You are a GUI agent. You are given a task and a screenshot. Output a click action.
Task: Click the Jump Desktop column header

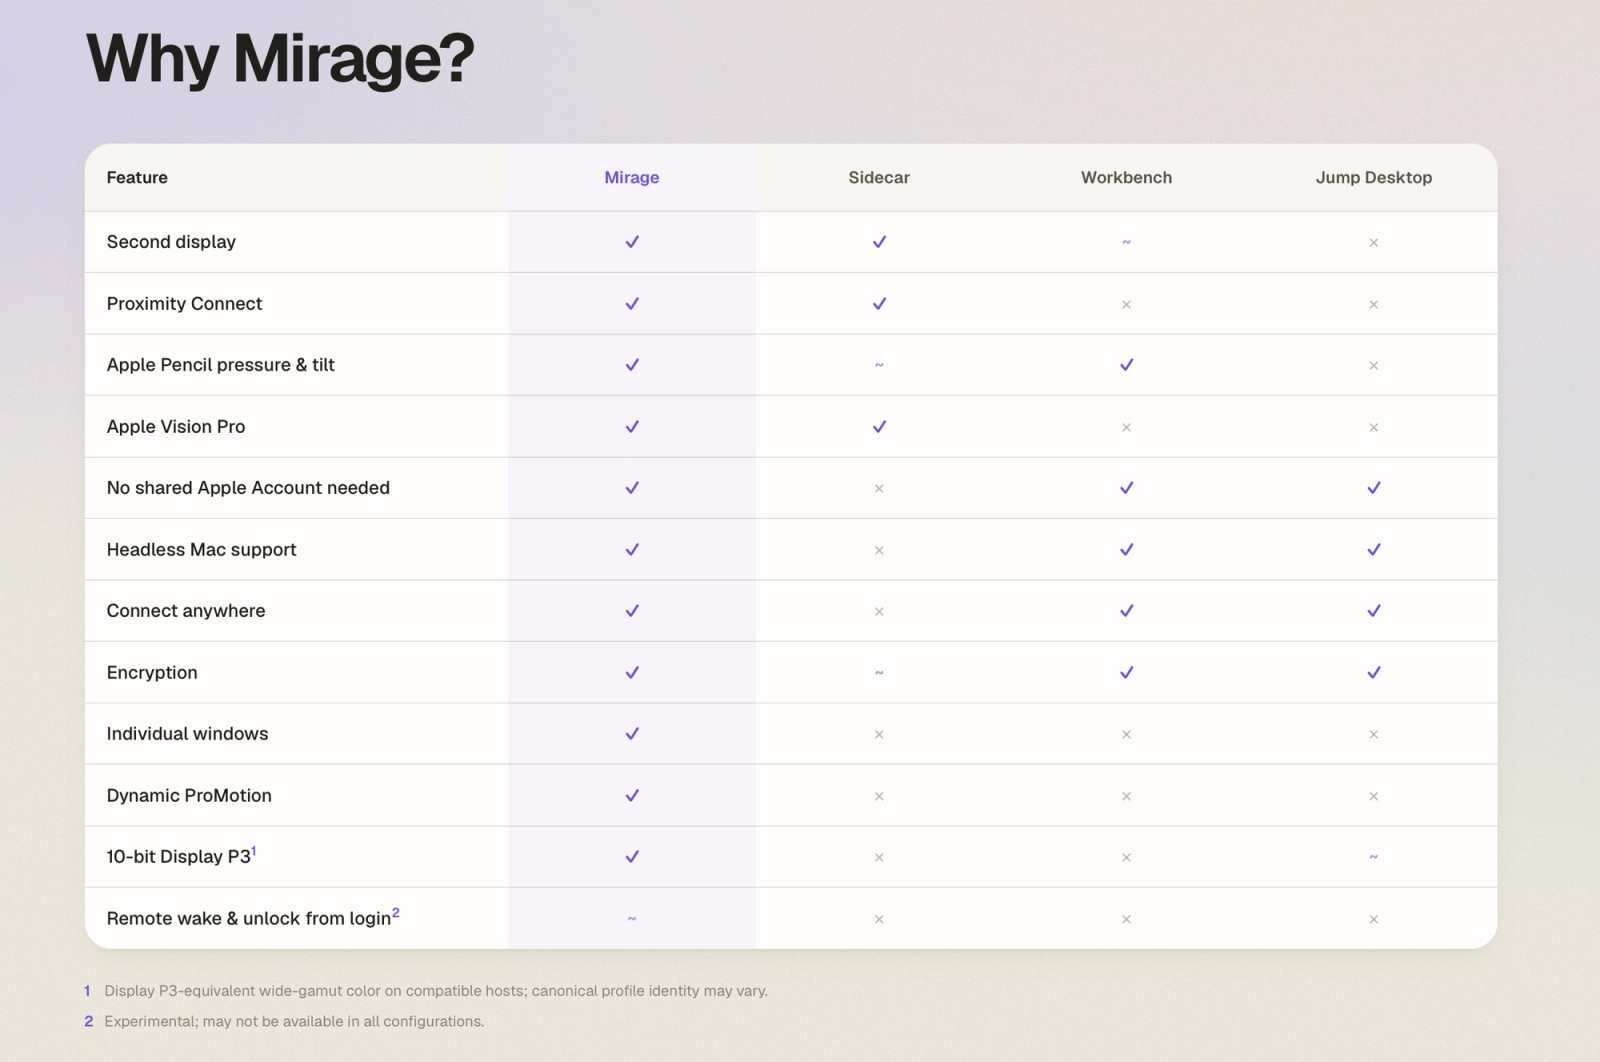click(x=1374, y=178)
